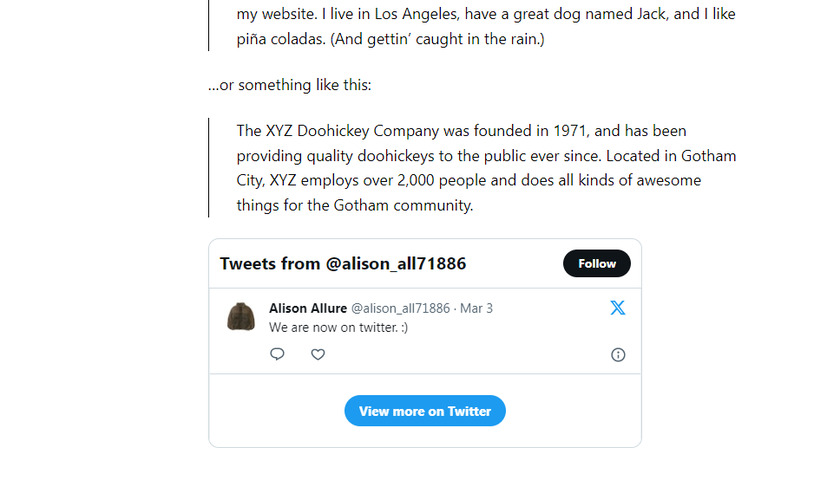Click the line ...or something like this:

click(x=289, y=85)
